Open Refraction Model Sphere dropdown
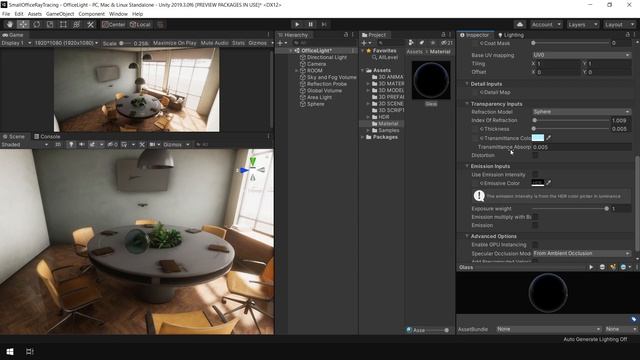 [581, 111]
